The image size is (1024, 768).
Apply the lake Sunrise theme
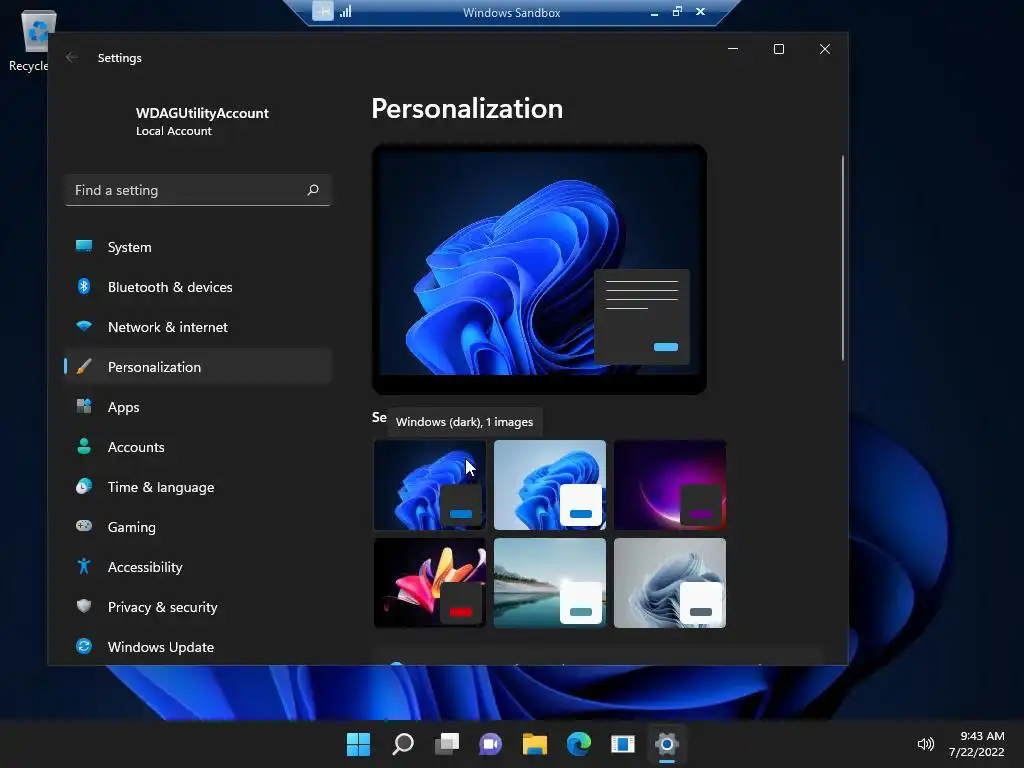coord(550,583)
